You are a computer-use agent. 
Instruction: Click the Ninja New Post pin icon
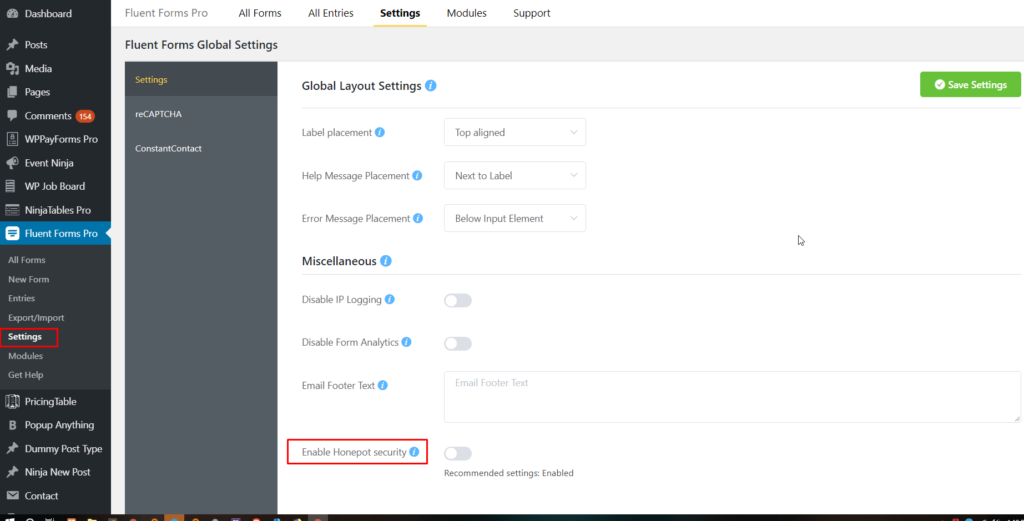point(12,472)
